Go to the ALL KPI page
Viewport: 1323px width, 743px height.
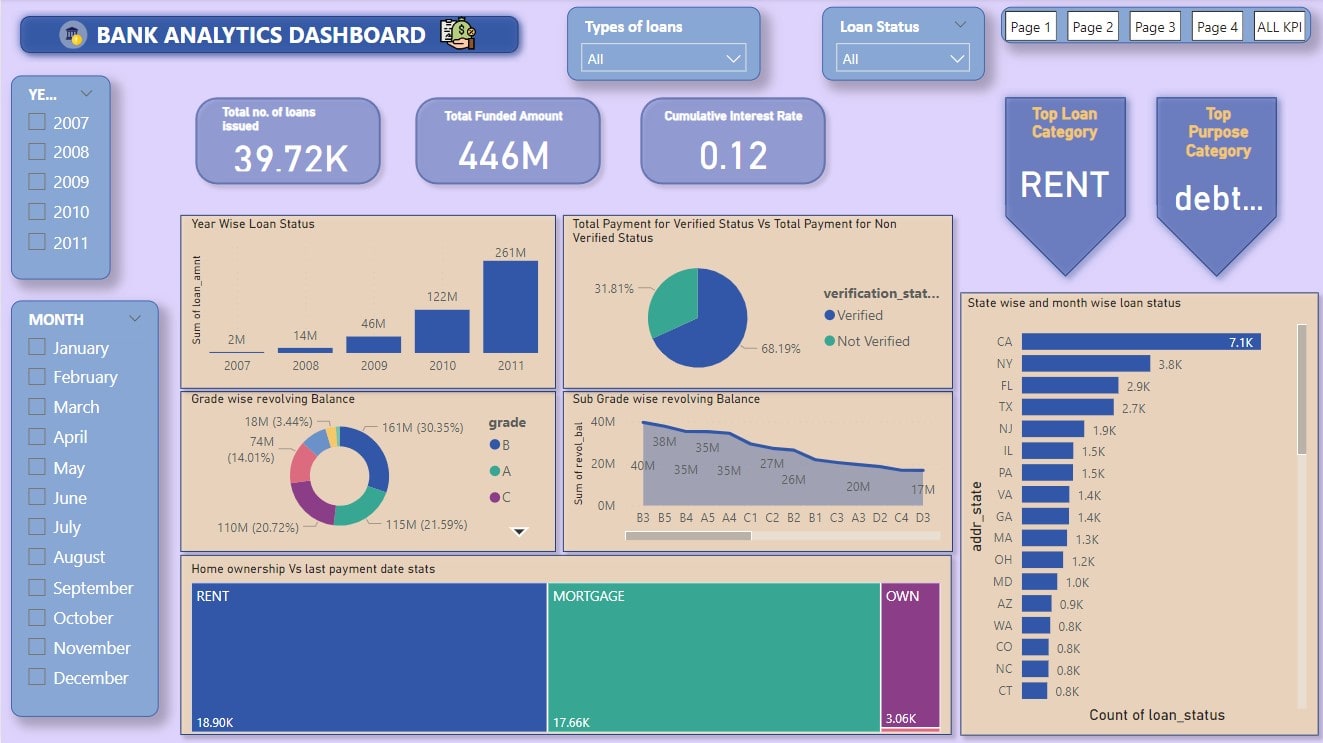coord(1279,27)
